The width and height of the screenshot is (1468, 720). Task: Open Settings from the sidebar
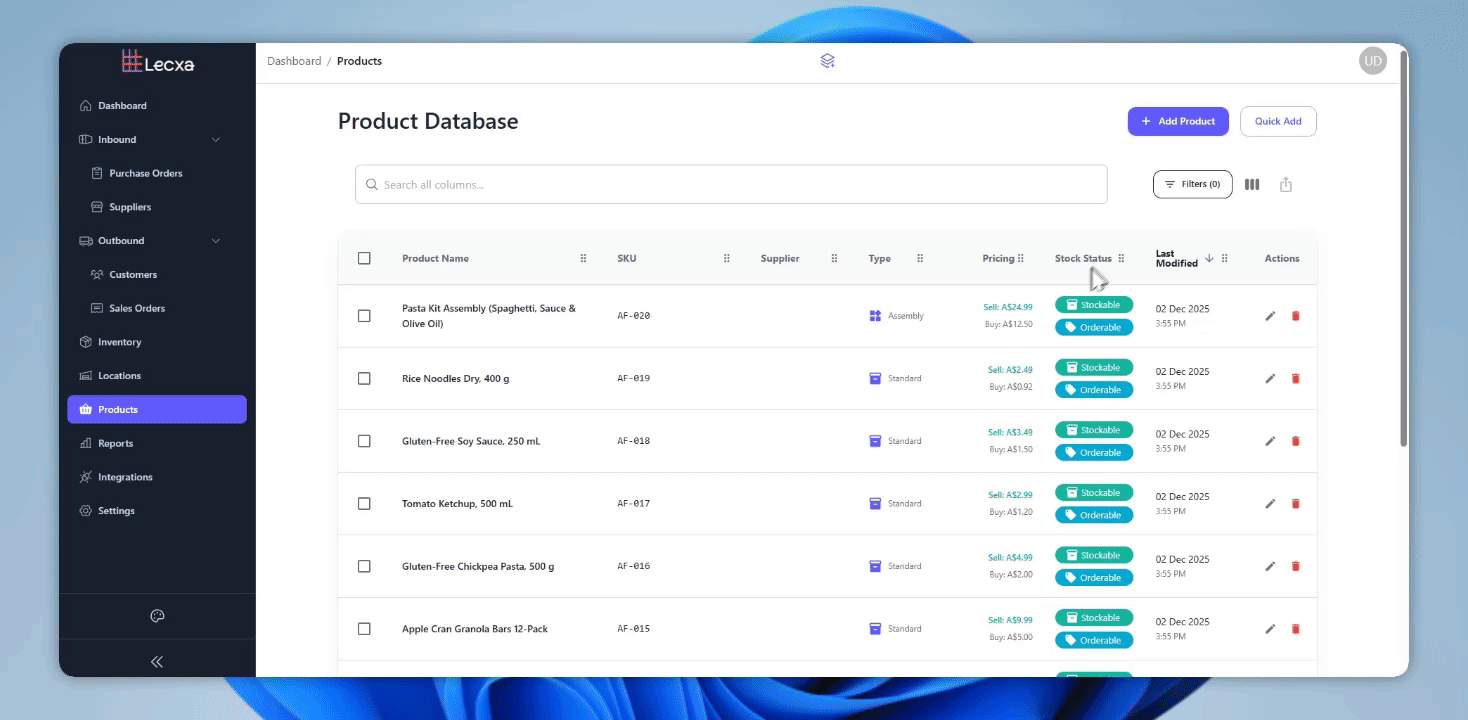[116, 510]
